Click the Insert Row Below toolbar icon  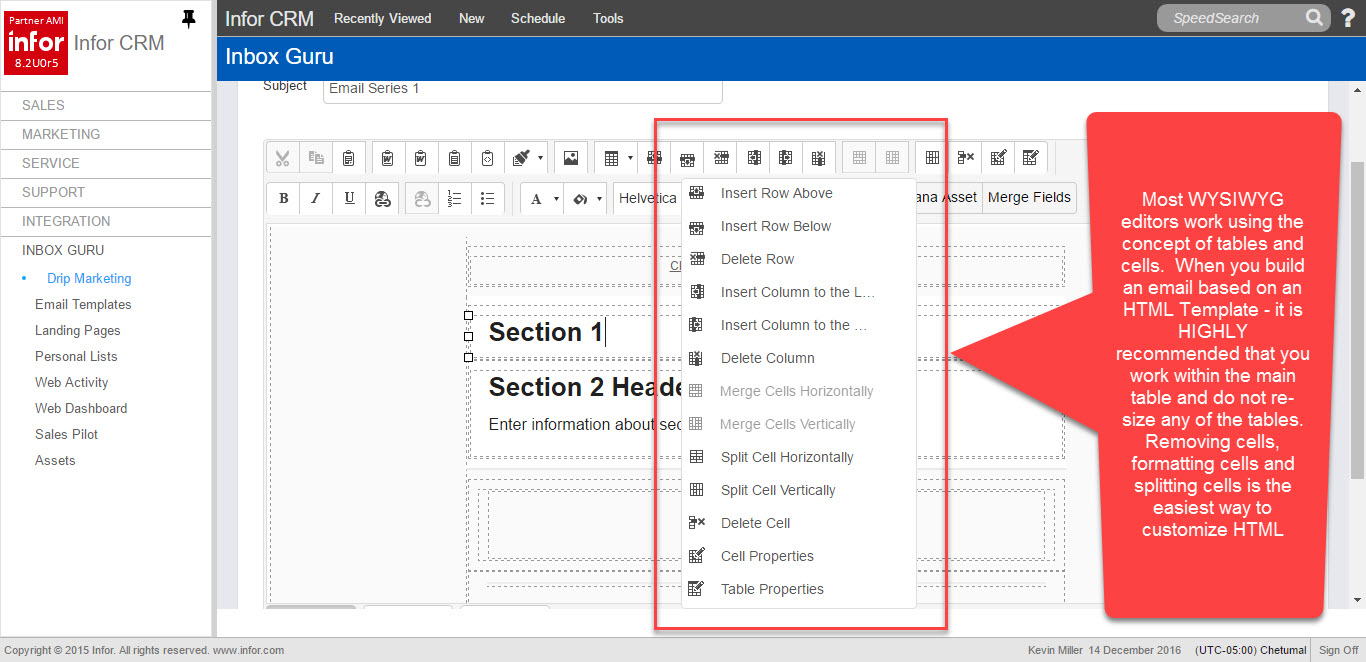687,158
